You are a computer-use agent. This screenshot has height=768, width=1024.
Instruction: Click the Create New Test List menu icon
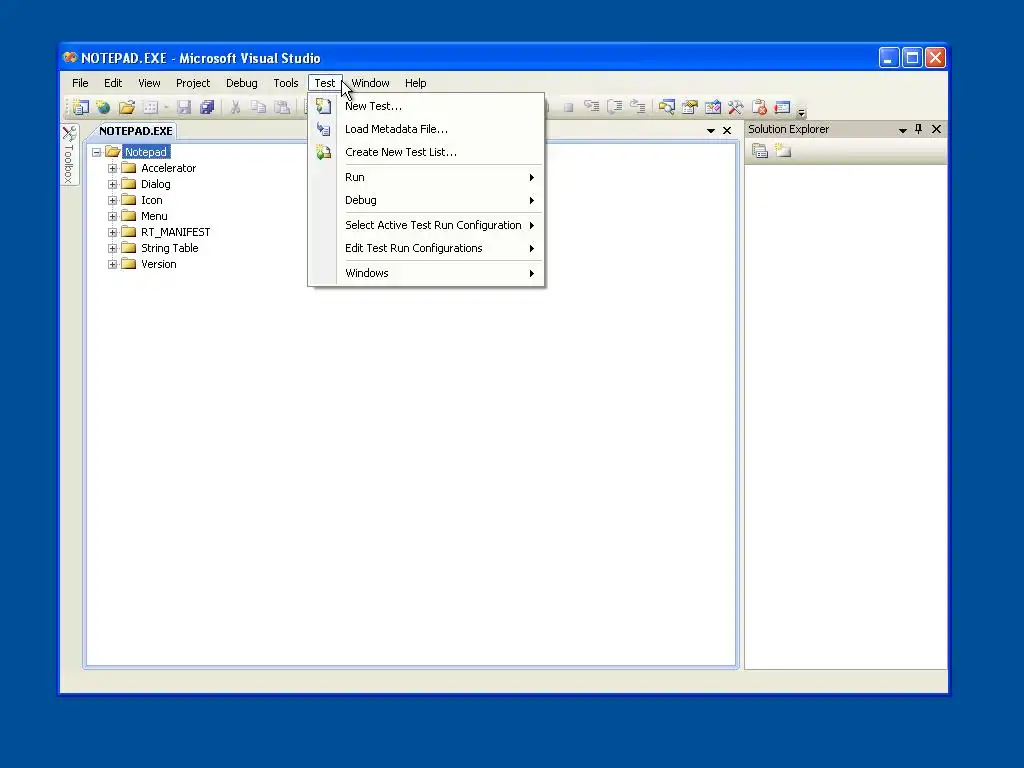(323, 152)
